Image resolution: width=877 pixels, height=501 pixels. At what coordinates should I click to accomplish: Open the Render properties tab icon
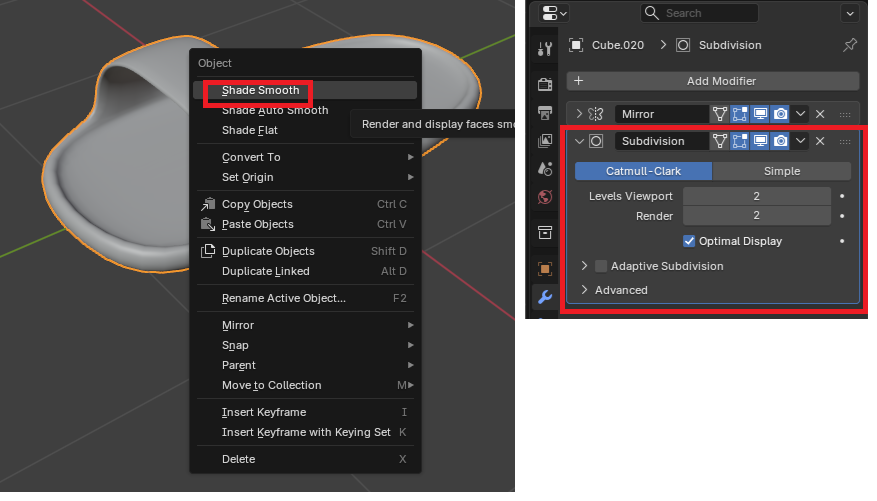pos(545,84)
